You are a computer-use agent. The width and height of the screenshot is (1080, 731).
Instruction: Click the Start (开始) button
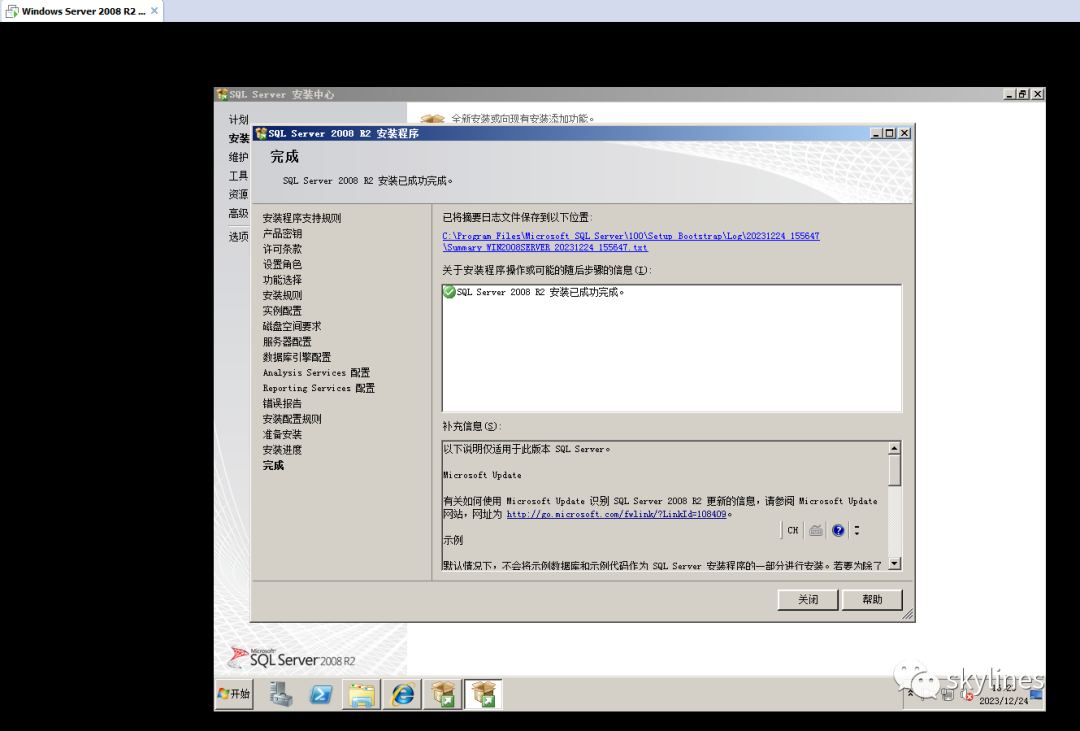[234, 694]
